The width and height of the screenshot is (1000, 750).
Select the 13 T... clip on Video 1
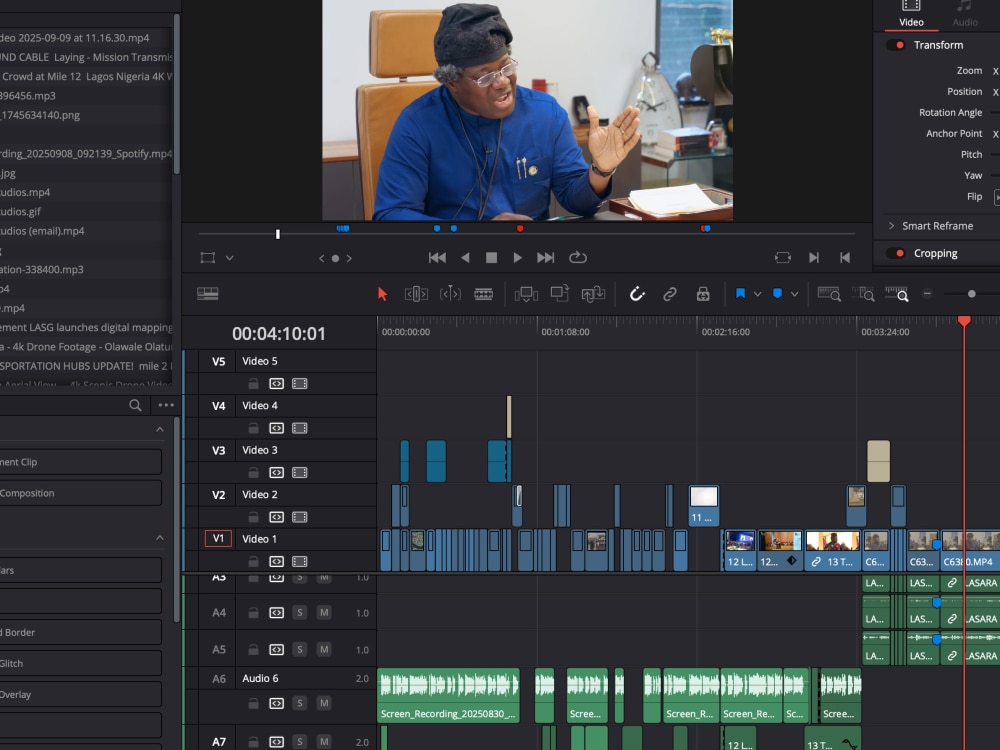pos(832,550)
